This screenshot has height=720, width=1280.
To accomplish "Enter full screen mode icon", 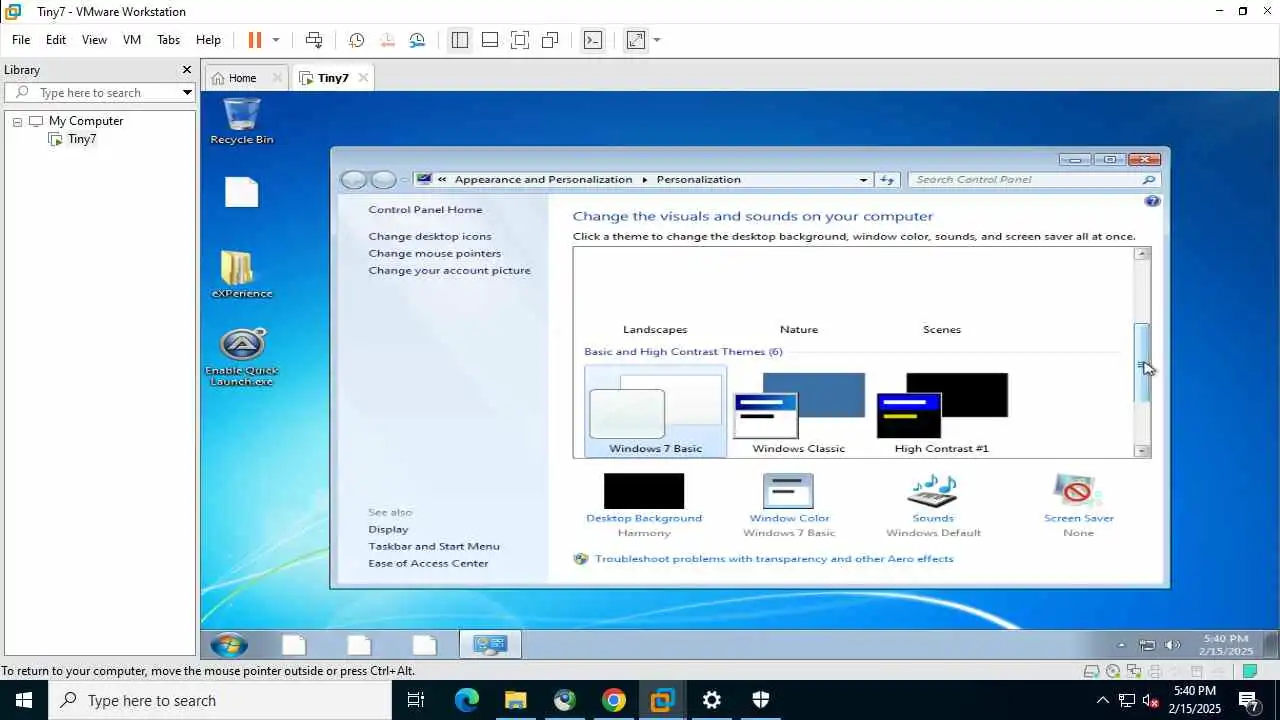I will pos(520,40).
